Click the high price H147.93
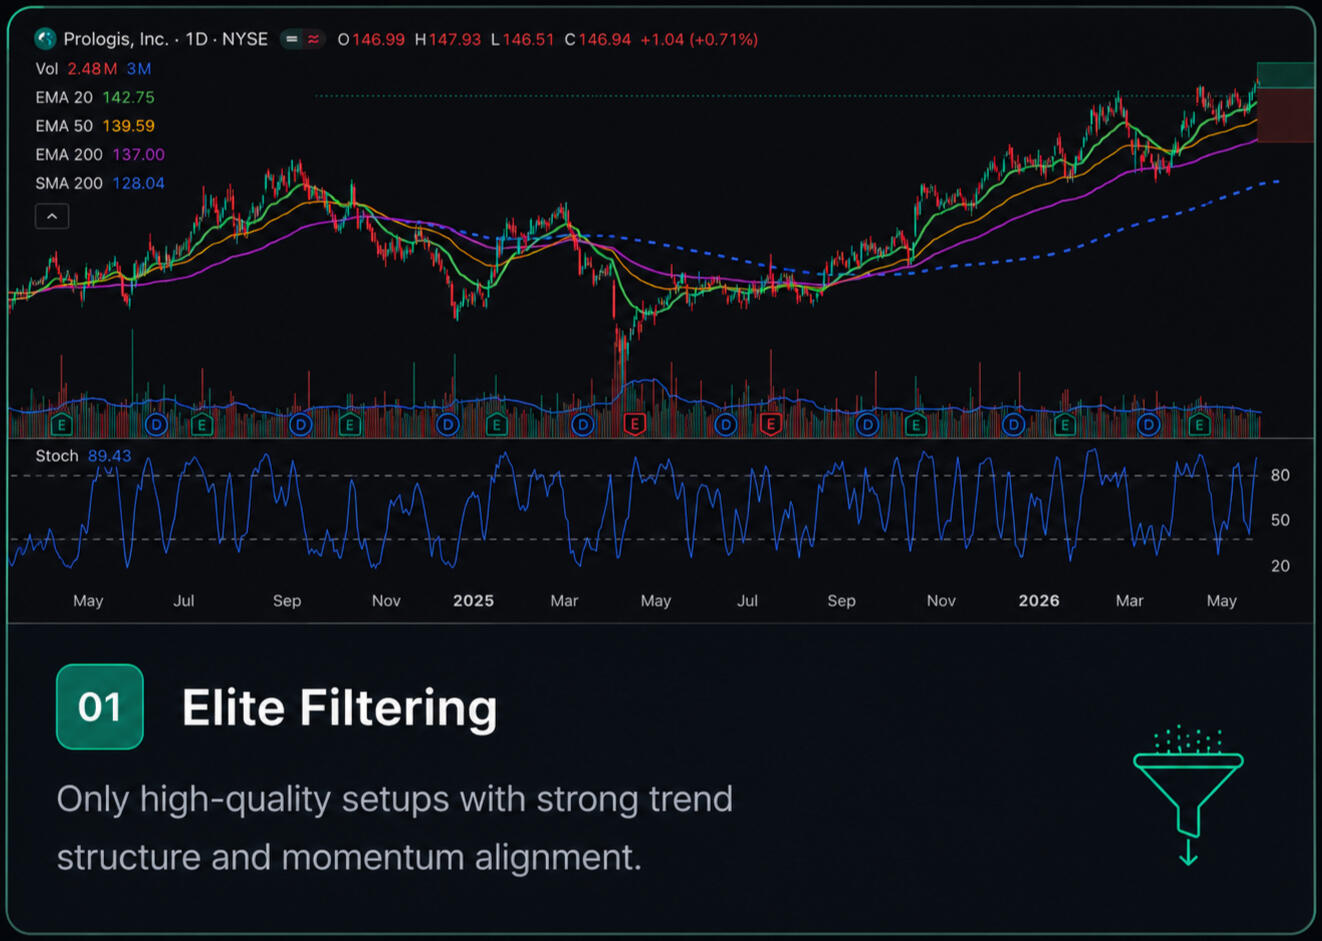The height and width of the screenshot is (941, 1322). pyautogui.click(x=448, y=39)
